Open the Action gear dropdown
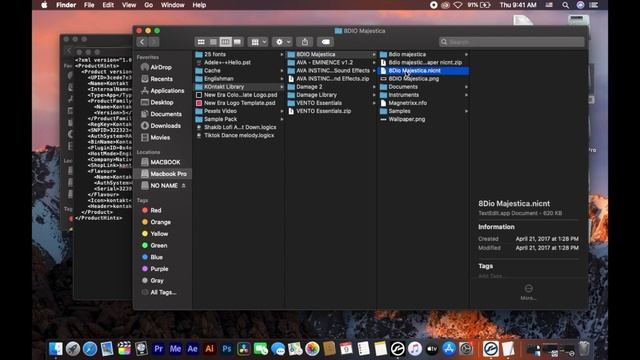Image resolution: width=640 pixels, height=360 pixels. pos(282,42)
